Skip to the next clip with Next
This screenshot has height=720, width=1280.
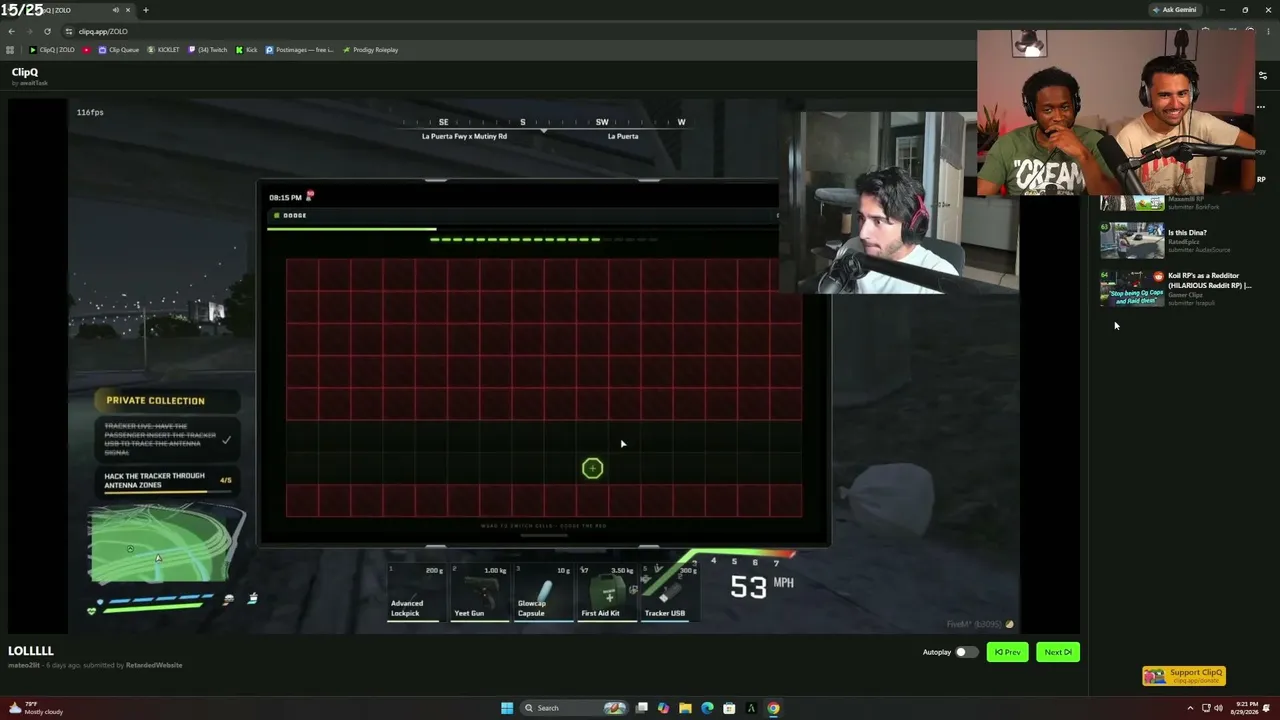coord(1057,652)
